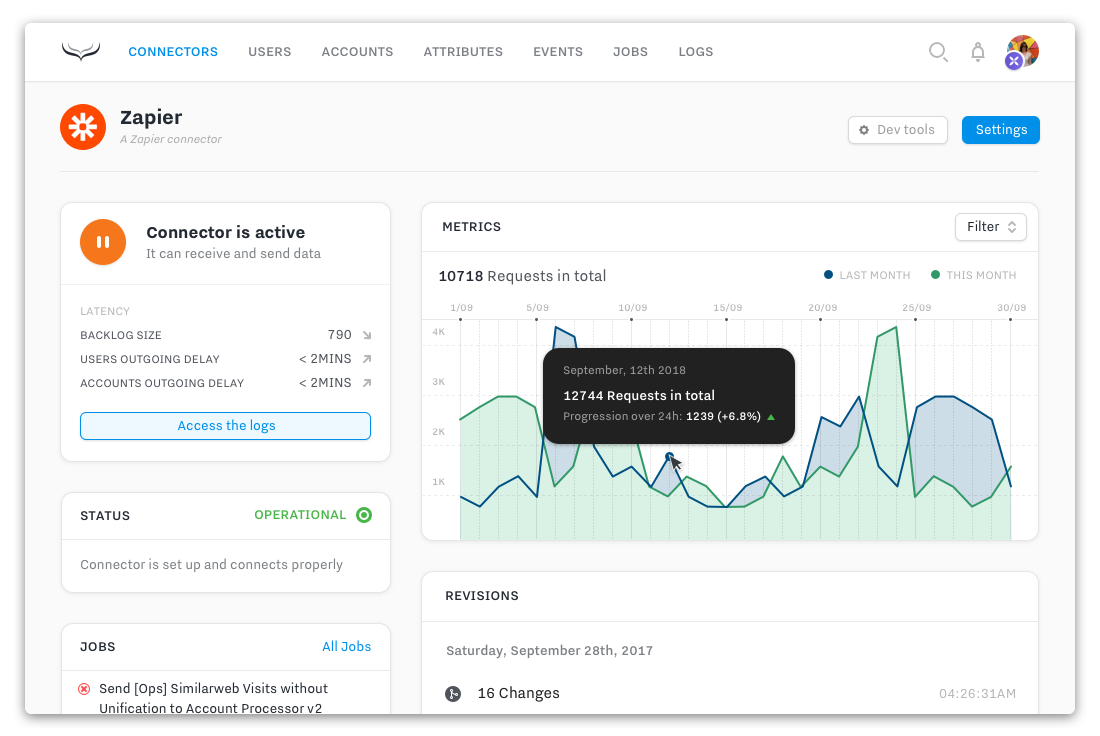Navigate to the Events tab

tap(558, 52)
